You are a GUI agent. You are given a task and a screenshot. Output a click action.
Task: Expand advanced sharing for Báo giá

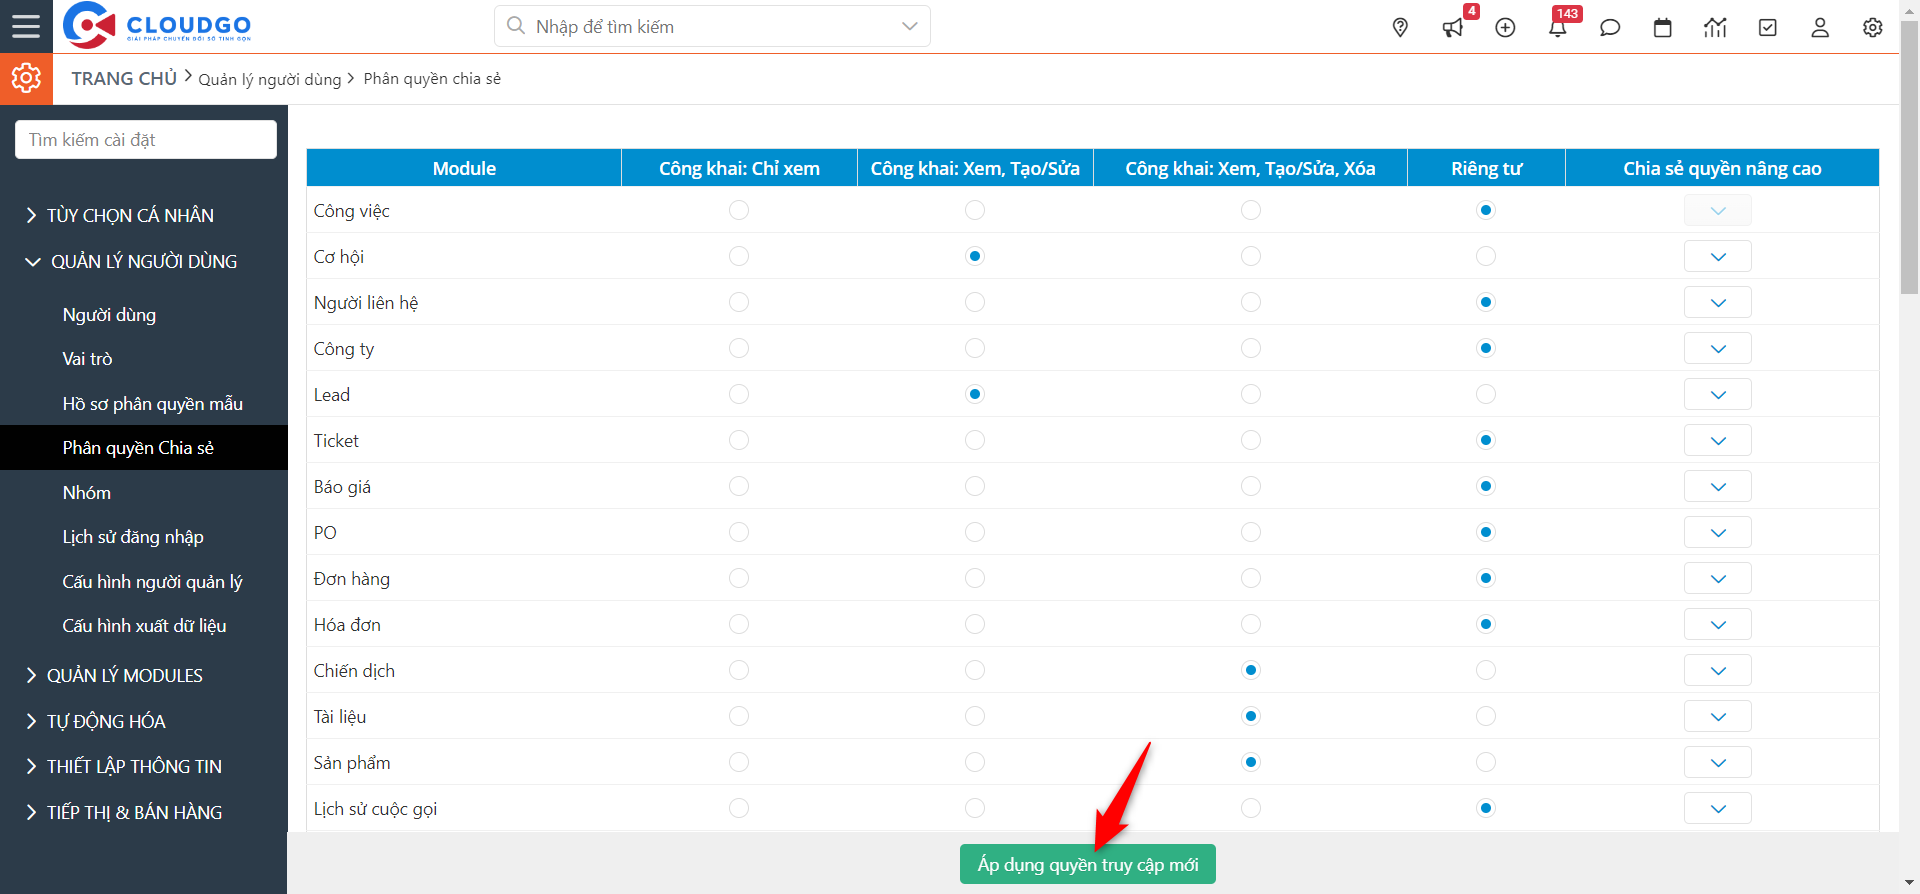point(1718,486)
